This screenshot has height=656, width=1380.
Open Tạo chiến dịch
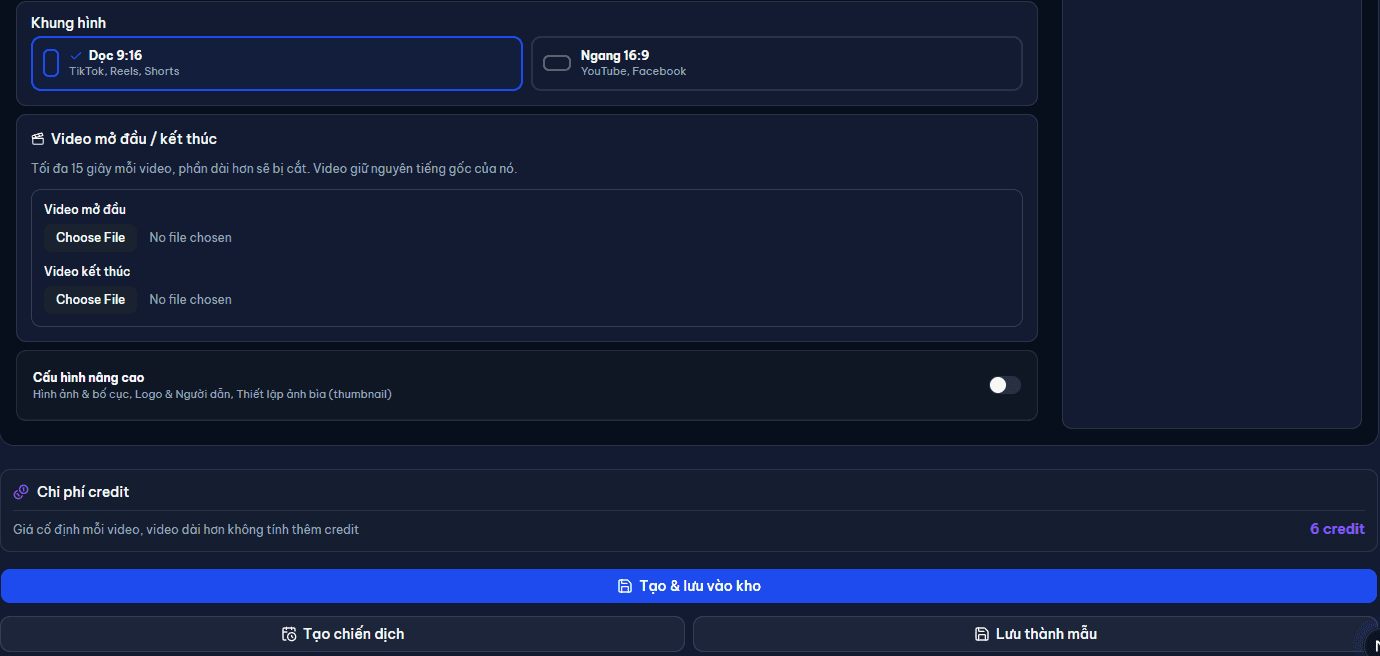pyautogui.click(x=343, y=634)
